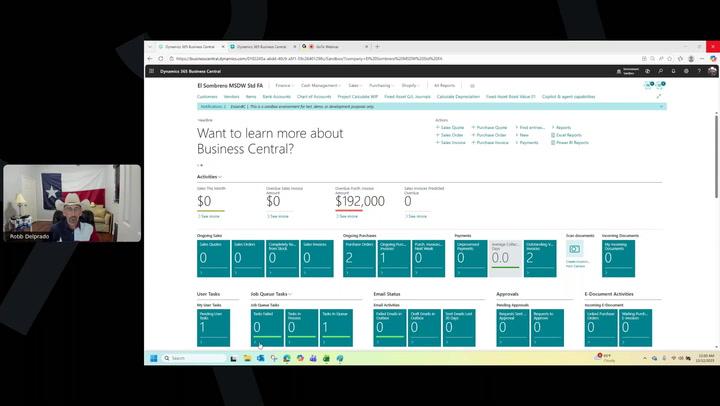Click the Windows Start button
This screenshot has height=406, width=720.
[x=154, y=357]
